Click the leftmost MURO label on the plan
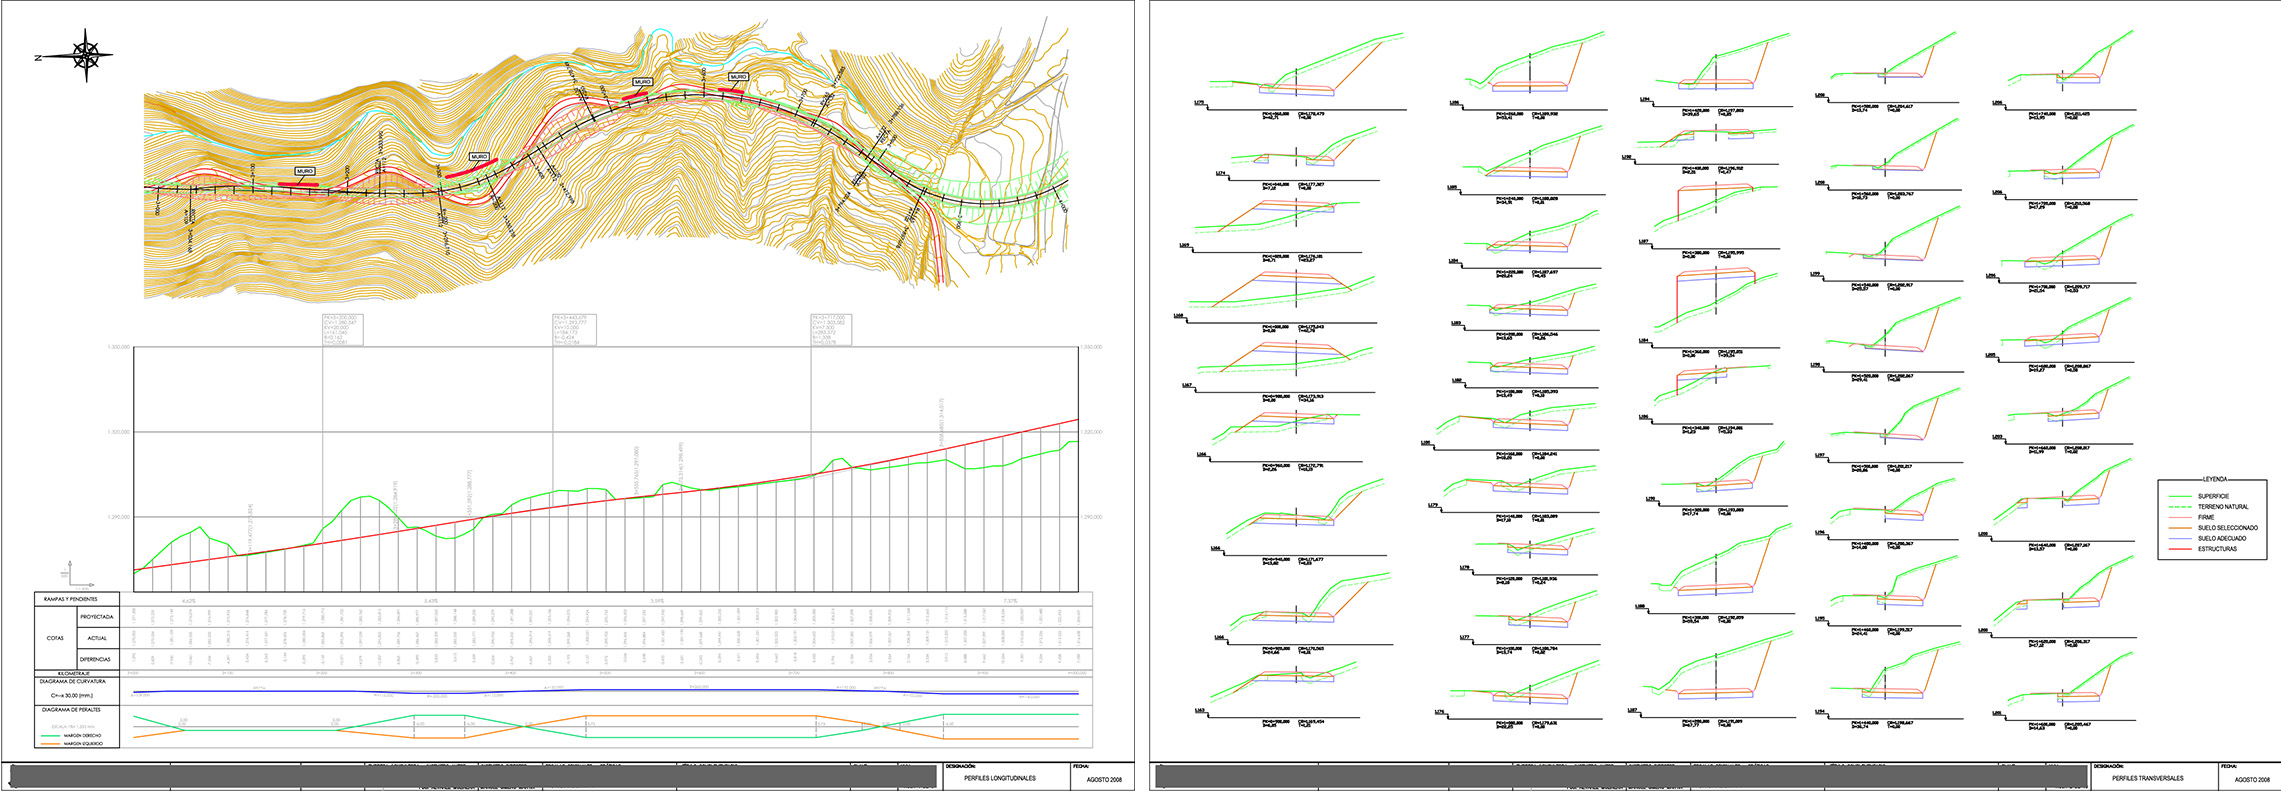2281x792 pixels. click(304, 171)
